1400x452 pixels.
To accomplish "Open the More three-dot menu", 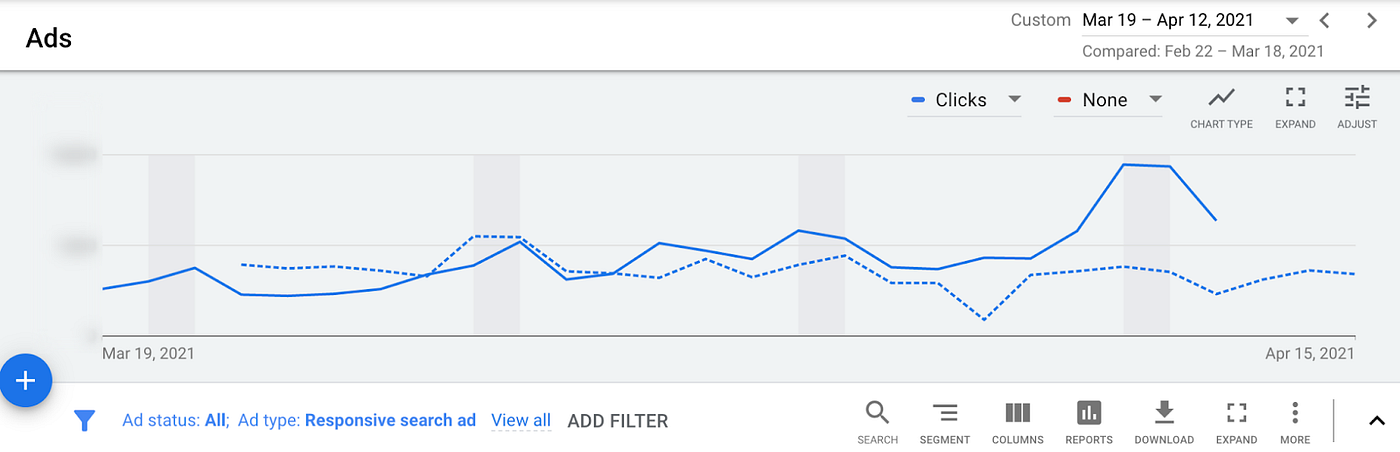I will pyautogui.click(x=1294, y=413).
